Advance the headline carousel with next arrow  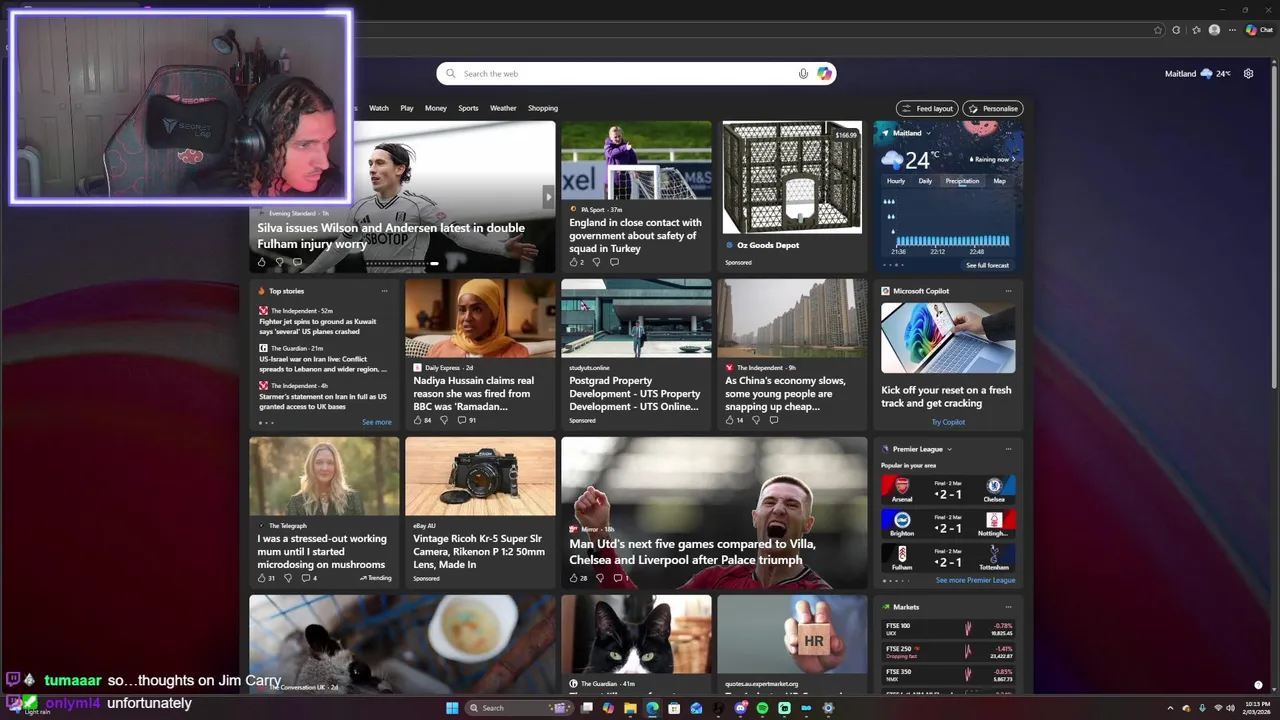[547, 197]
